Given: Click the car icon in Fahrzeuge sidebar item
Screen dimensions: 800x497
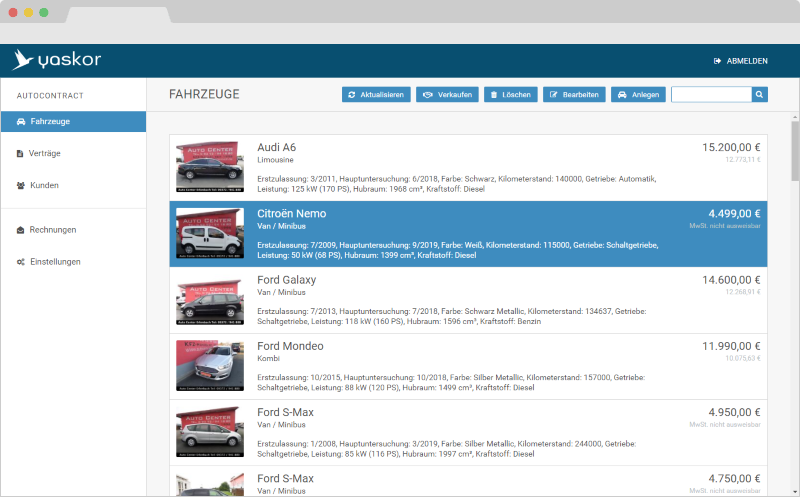Looking at the screenshot, I should tap(21, 121).
